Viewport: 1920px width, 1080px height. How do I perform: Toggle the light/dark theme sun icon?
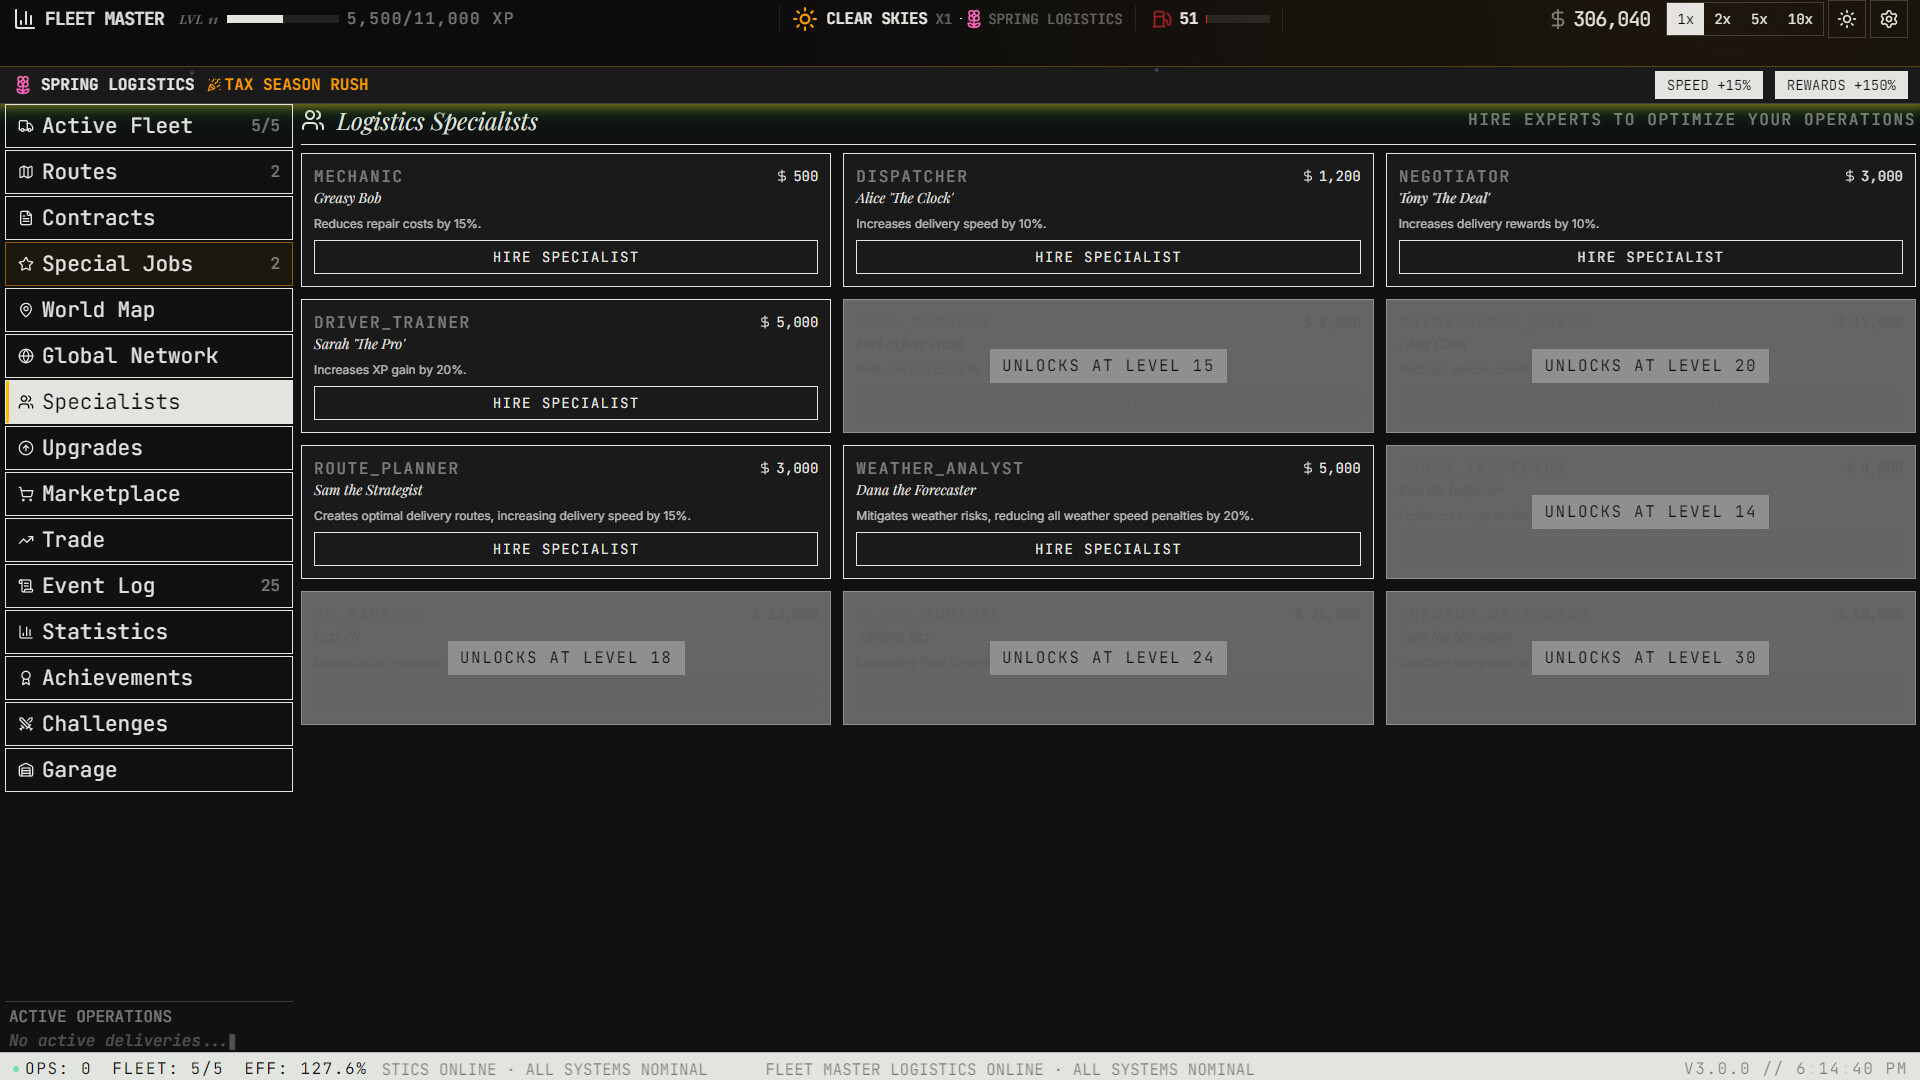1846,19
